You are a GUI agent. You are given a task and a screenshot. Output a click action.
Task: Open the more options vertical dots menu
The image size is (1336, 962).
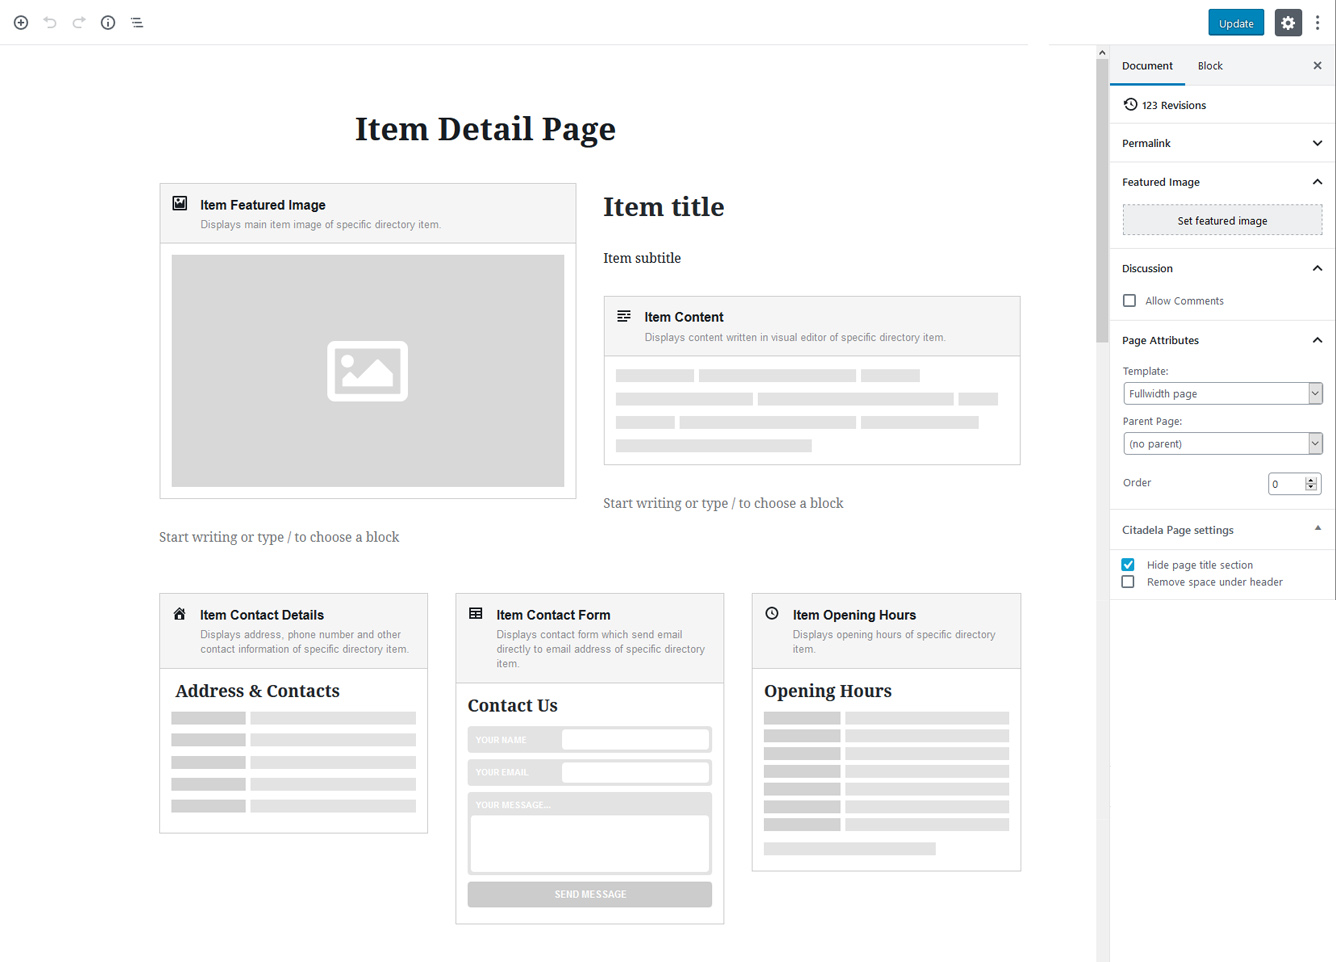1317,23
